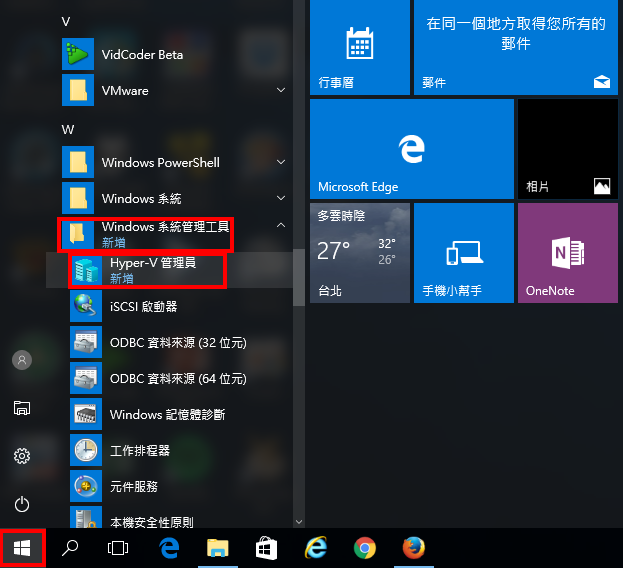Expand the Windows 系統 chevron
Screen dimensions: 623x568
pyautogui.click(x=281, y=198)
